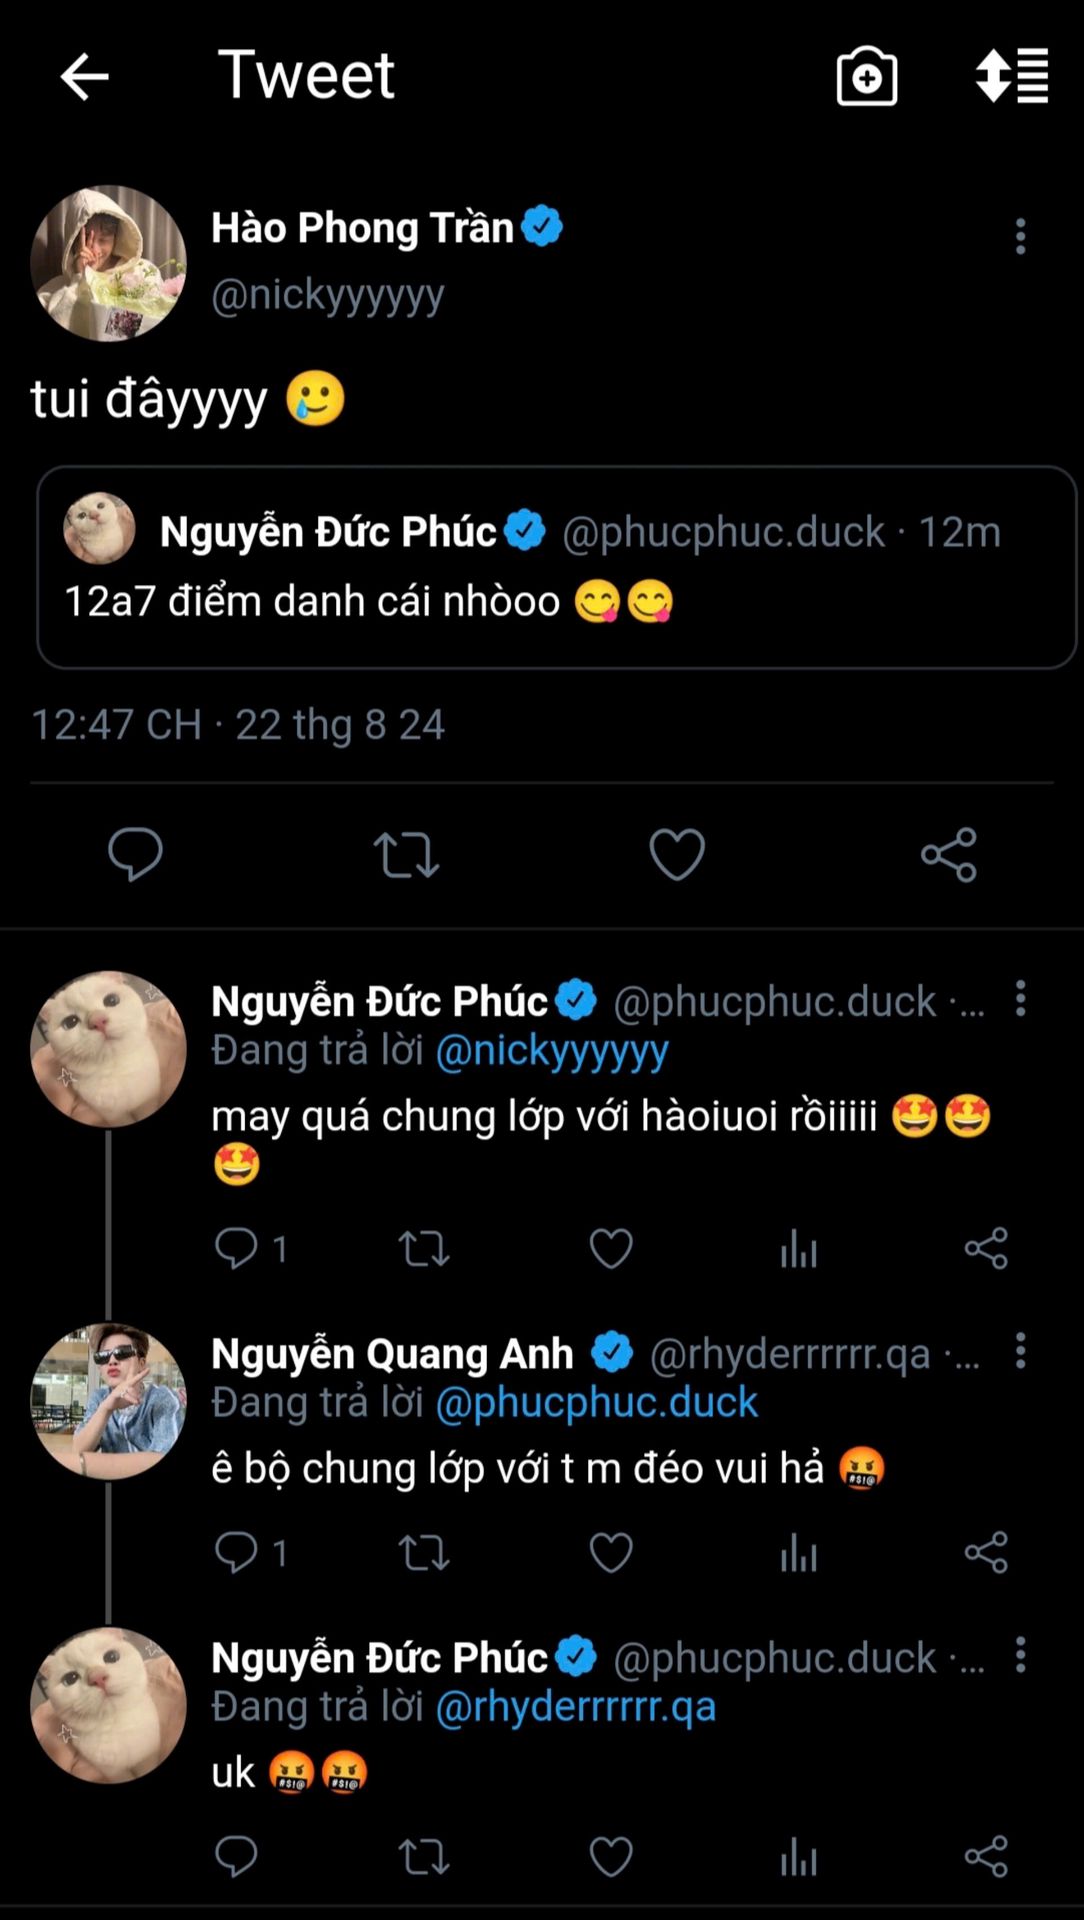The width and height of the screenshot is (1084, 1920).
Task: View analytics of Nguyễn Quang Anh's reply
Action: click(x=799, y=1553)
